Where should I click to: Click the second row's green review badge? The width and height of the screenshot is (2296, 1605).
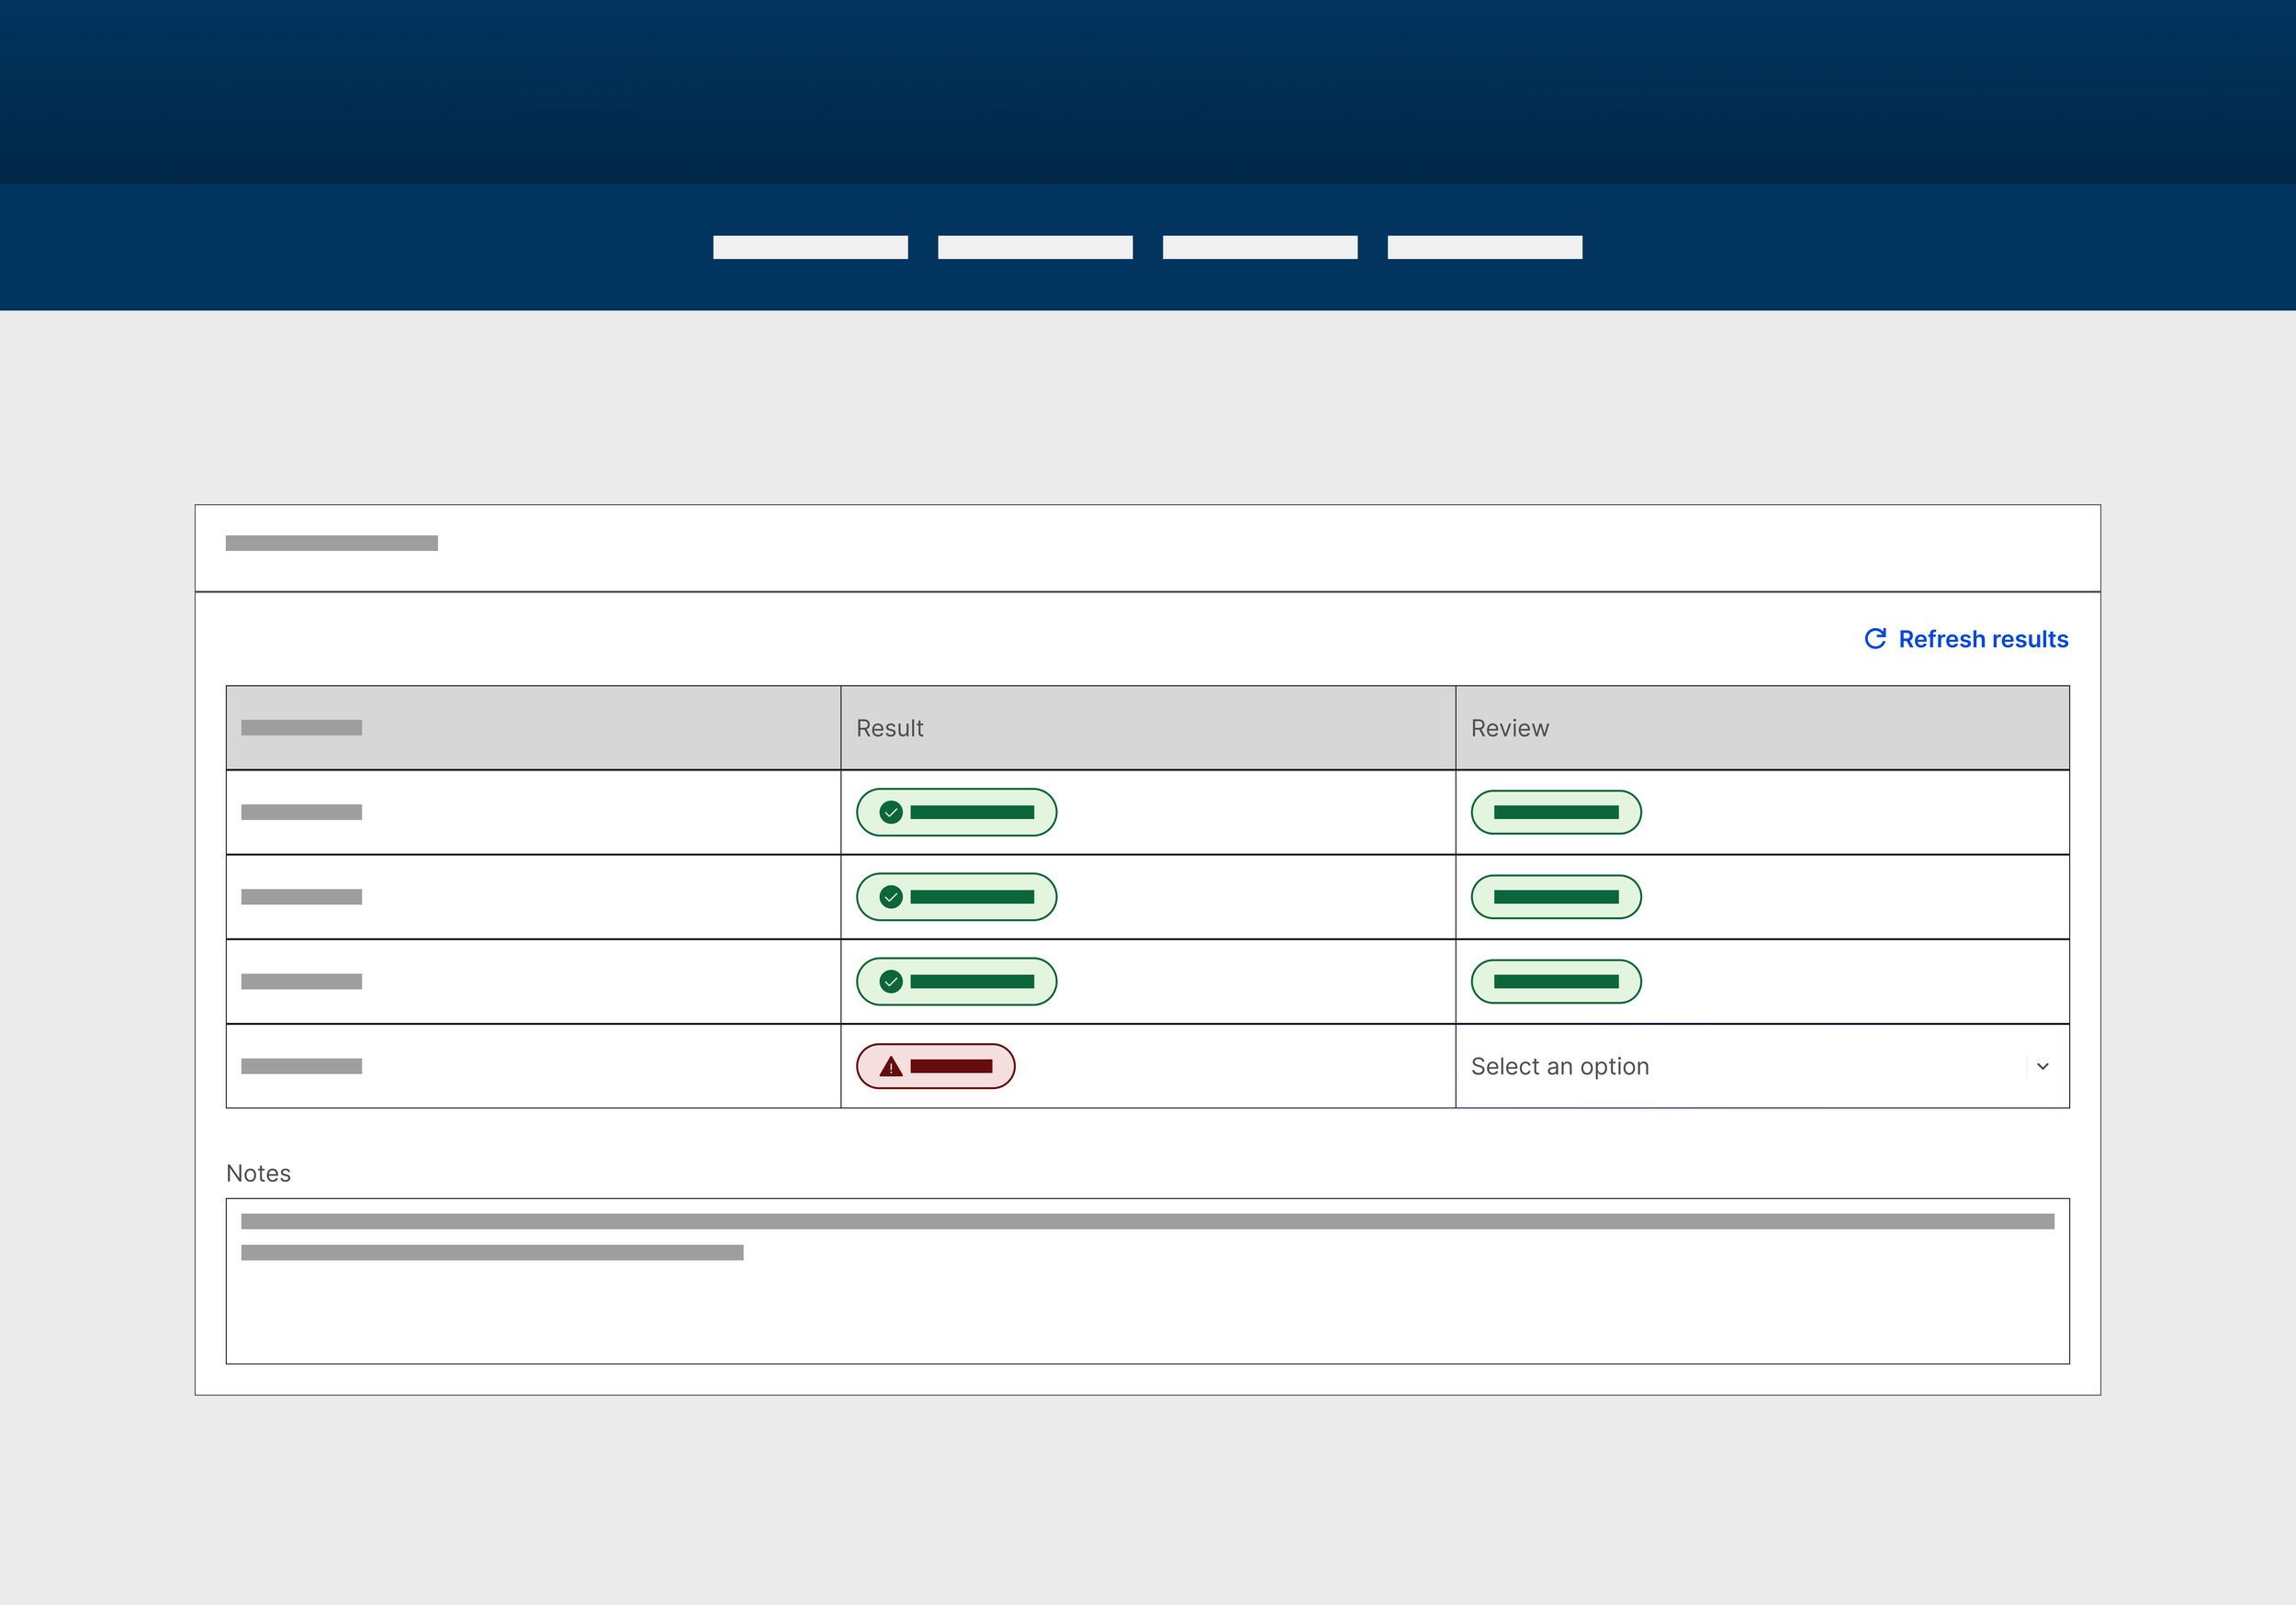click(x=1556, y=897)
